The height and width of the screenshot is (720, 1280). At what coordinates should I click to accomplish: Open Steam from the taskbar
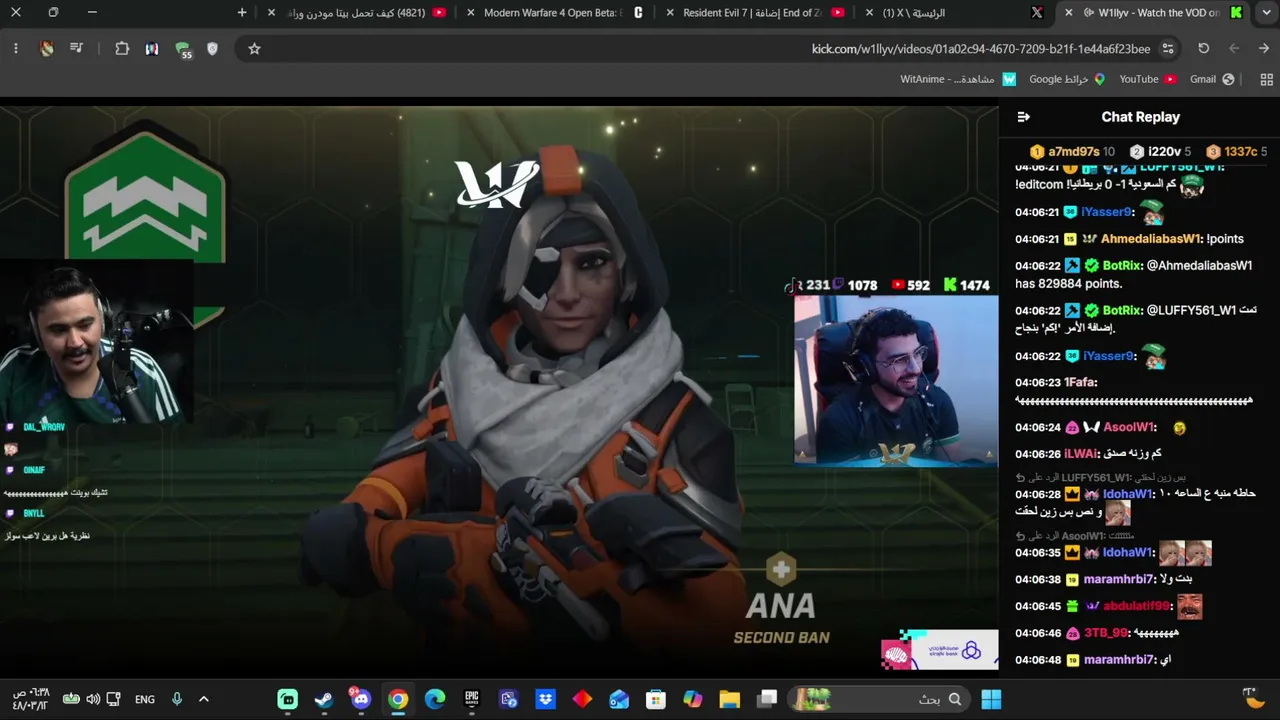[324, 699]
